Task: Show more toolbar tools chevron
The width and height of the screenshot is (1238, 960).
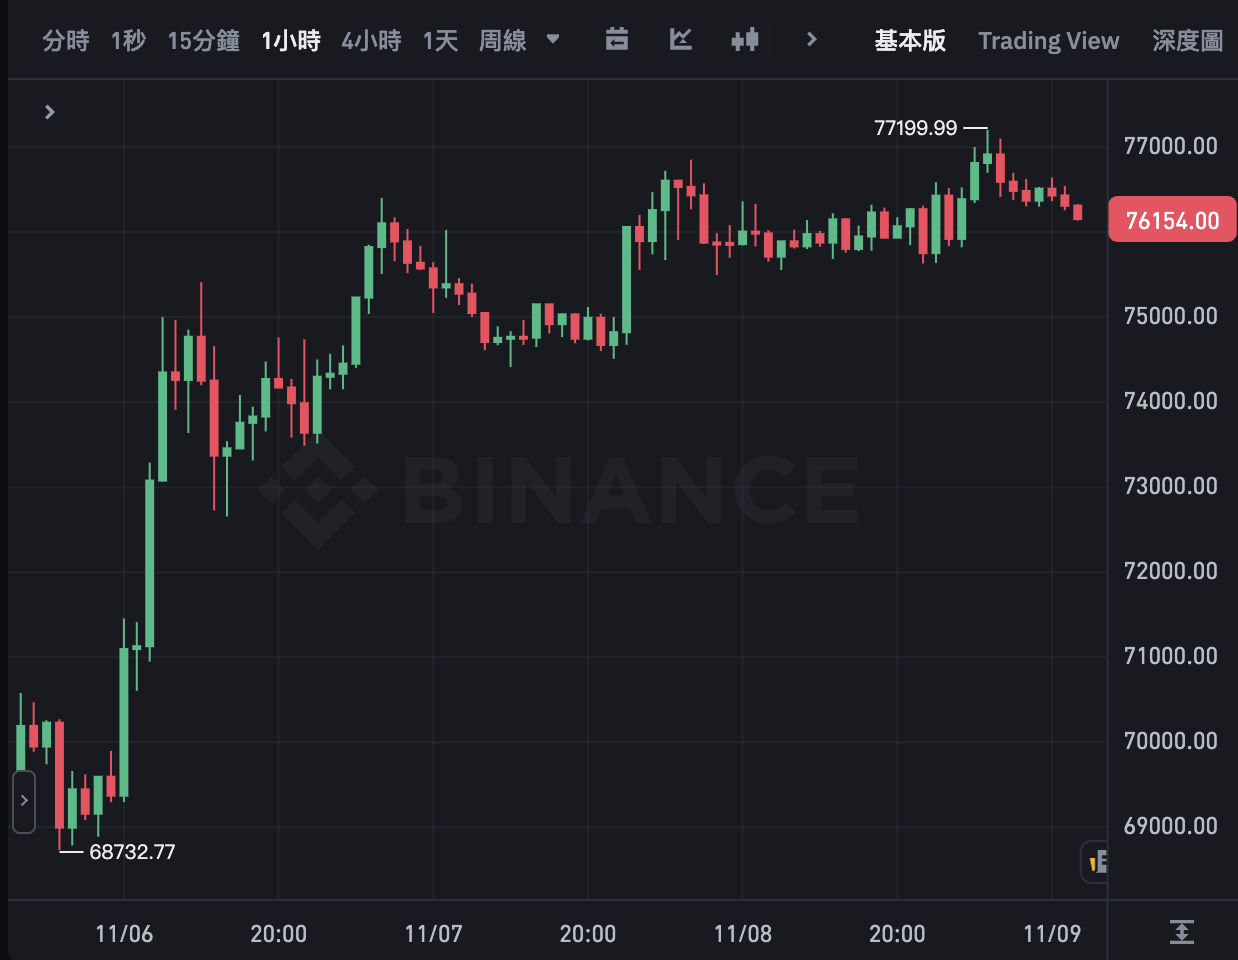Action: click(x=811, y=40)
